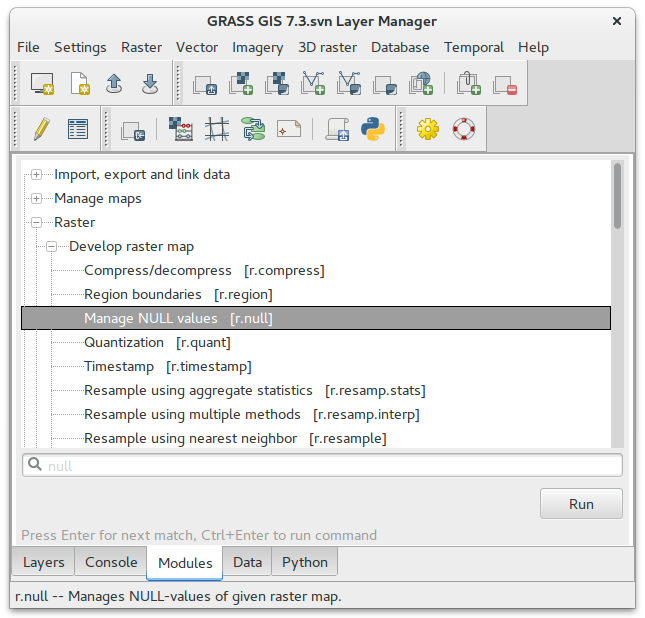The height and width of the screenshot is (618, 645).
Task: Open the raster map calculator
Action: pos(181,129)
